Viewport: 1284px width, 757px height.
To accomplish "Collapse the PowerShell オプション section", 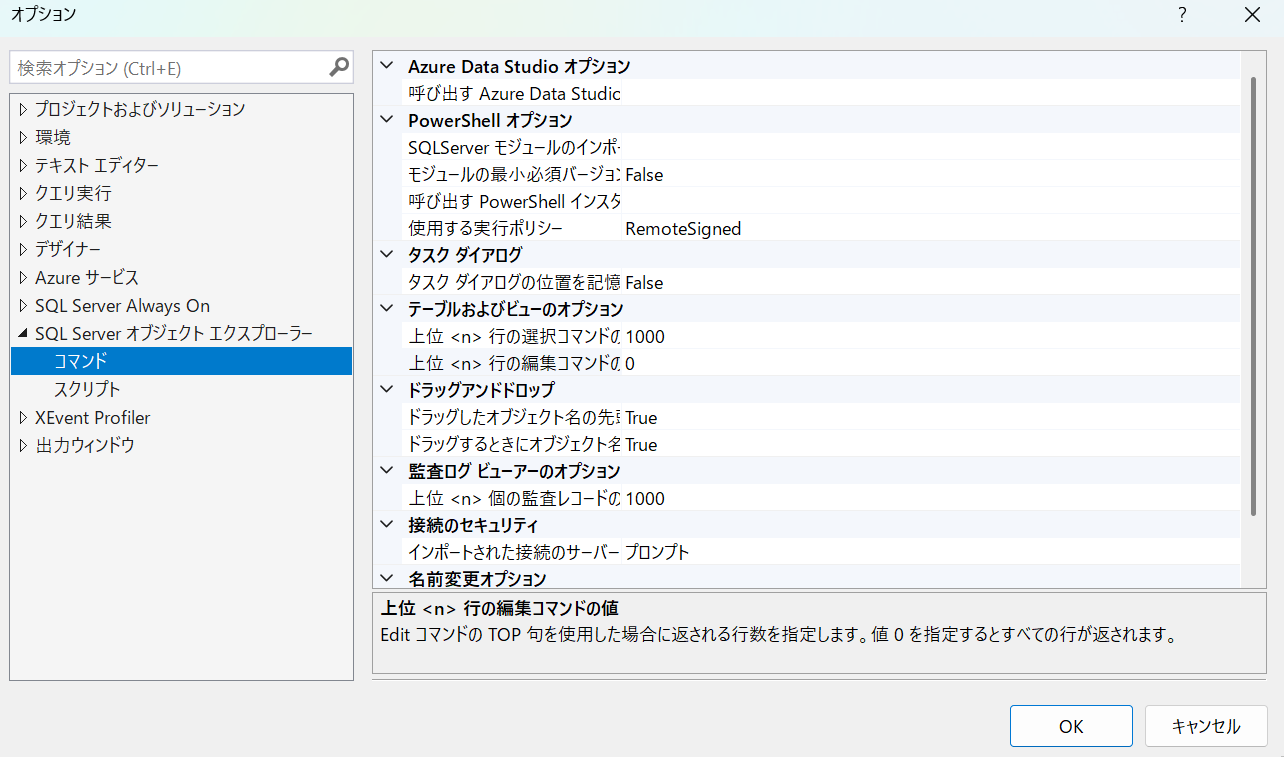I will (387, 120).
